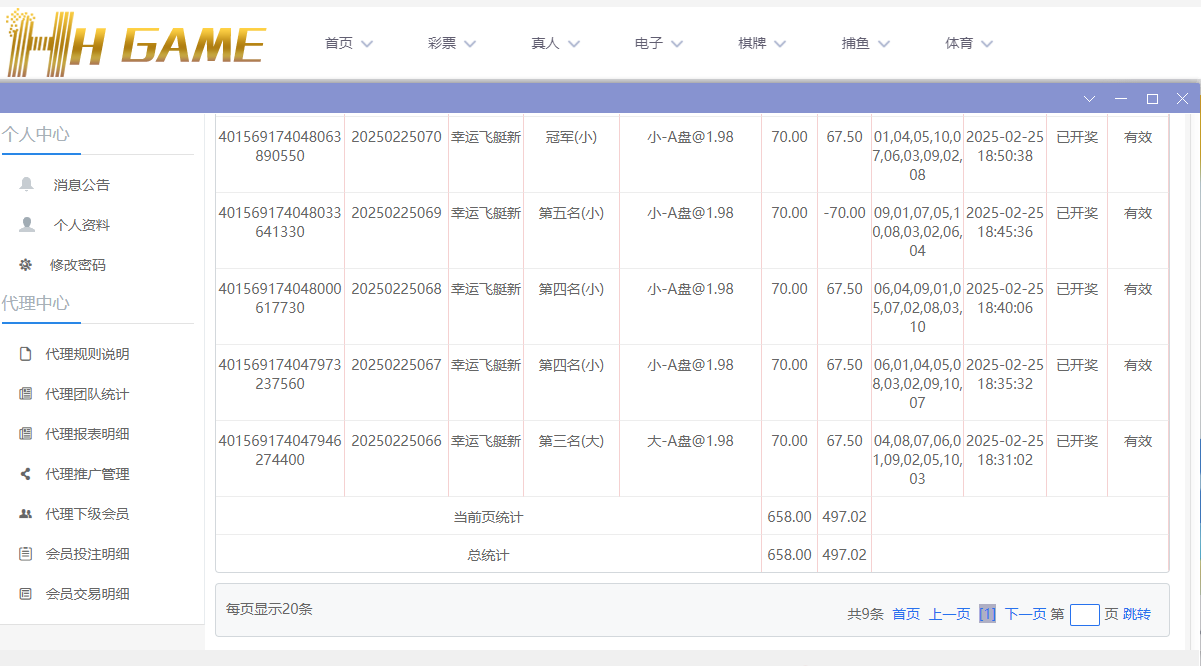This screenshot has width=1201, height=666.
Task: Open the 体育 menu item
Action: point(970,43)
